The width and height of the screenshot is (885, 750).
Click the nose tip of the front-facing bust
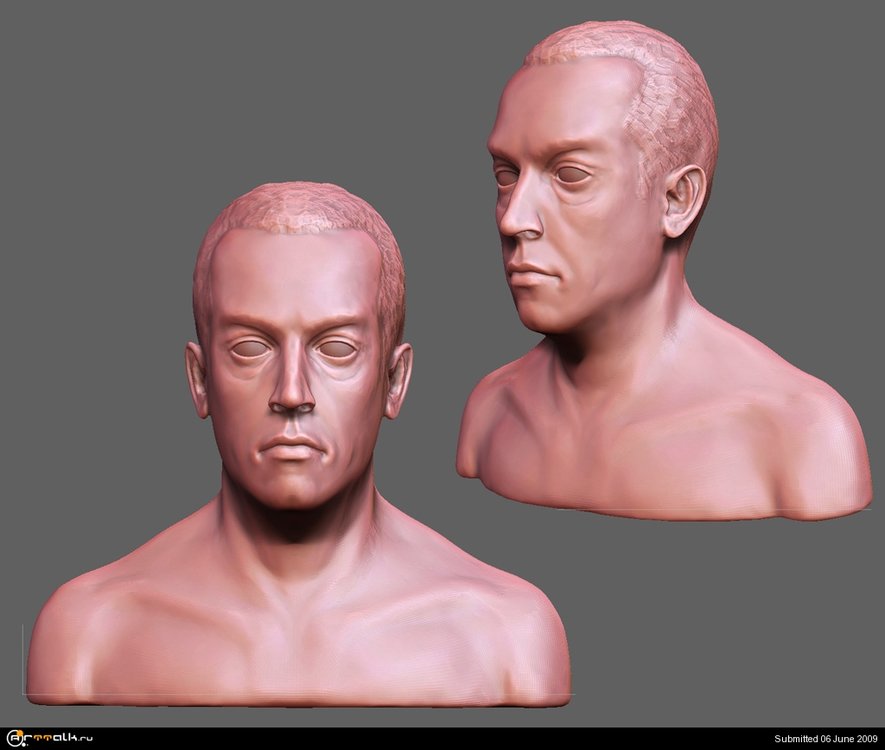click(x=292, y=400)
